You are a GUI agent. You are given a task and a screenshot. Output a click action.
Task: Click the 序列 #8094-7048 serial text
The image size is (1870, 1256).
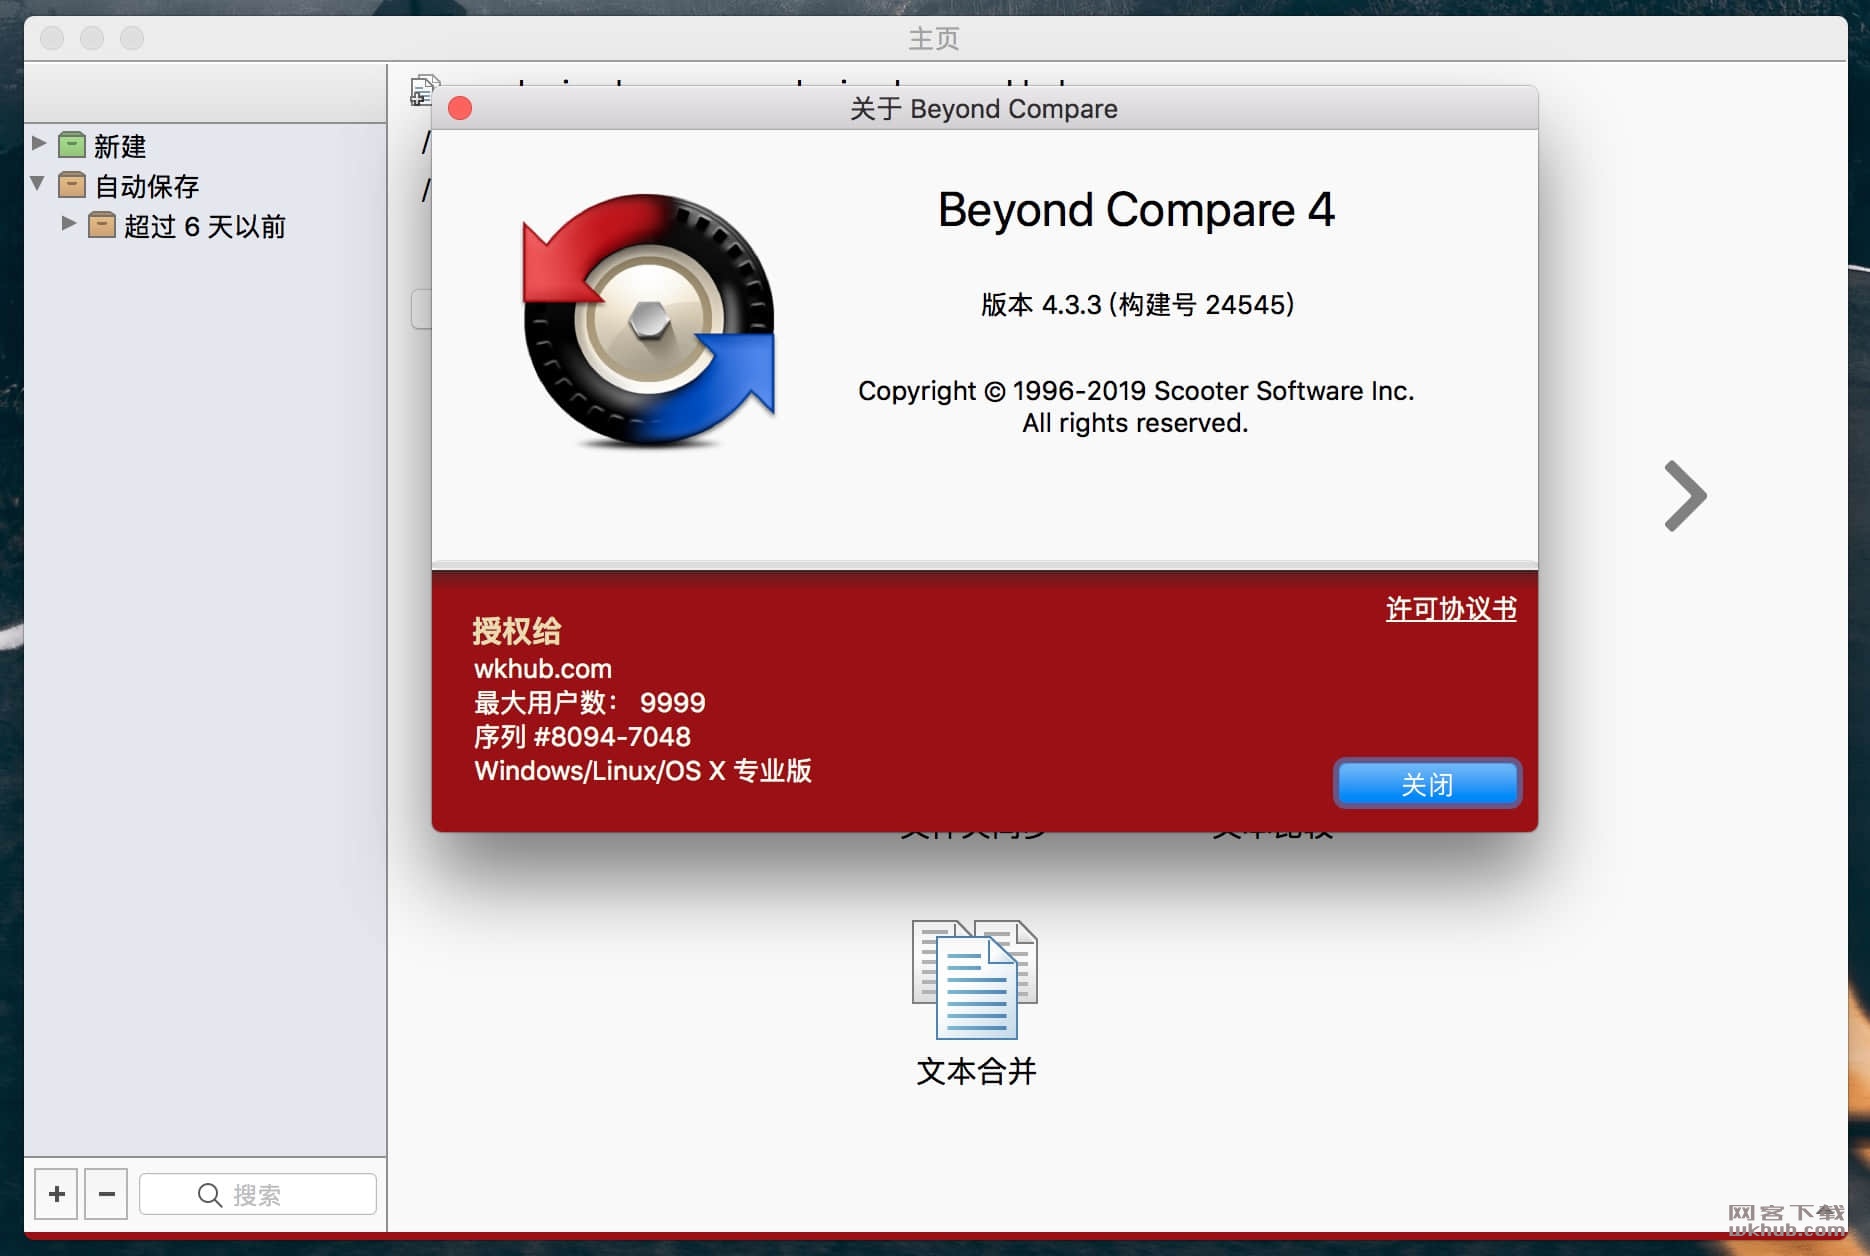582,737
